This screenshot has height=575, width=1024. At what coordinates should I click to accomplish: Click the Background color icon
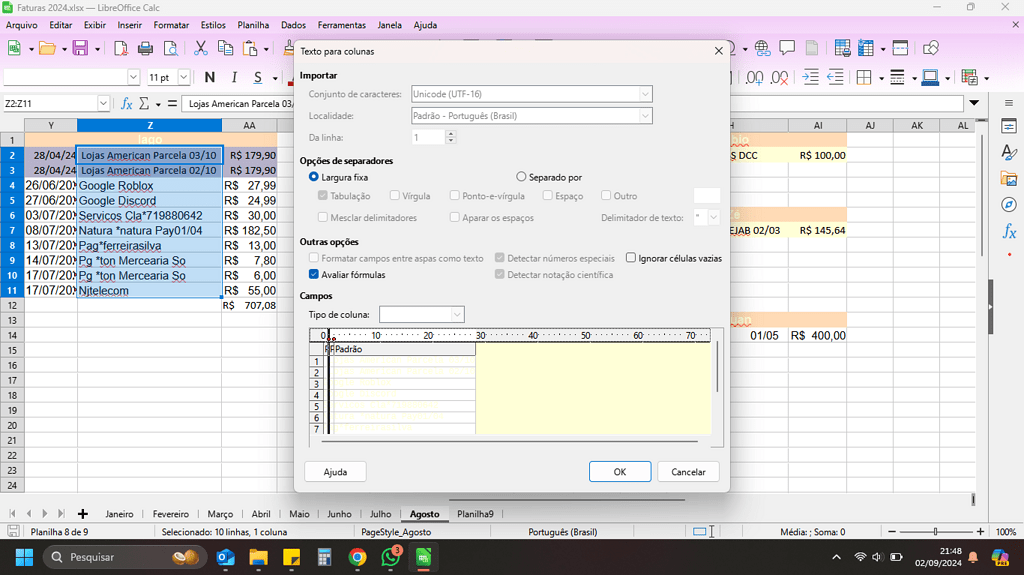pos(931,78)
